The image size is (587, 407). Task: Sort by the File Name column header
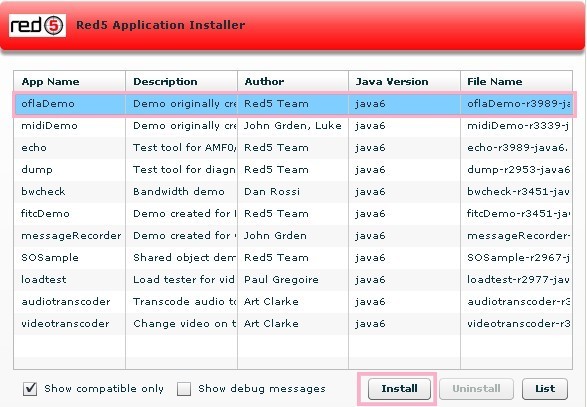[516, 81]
